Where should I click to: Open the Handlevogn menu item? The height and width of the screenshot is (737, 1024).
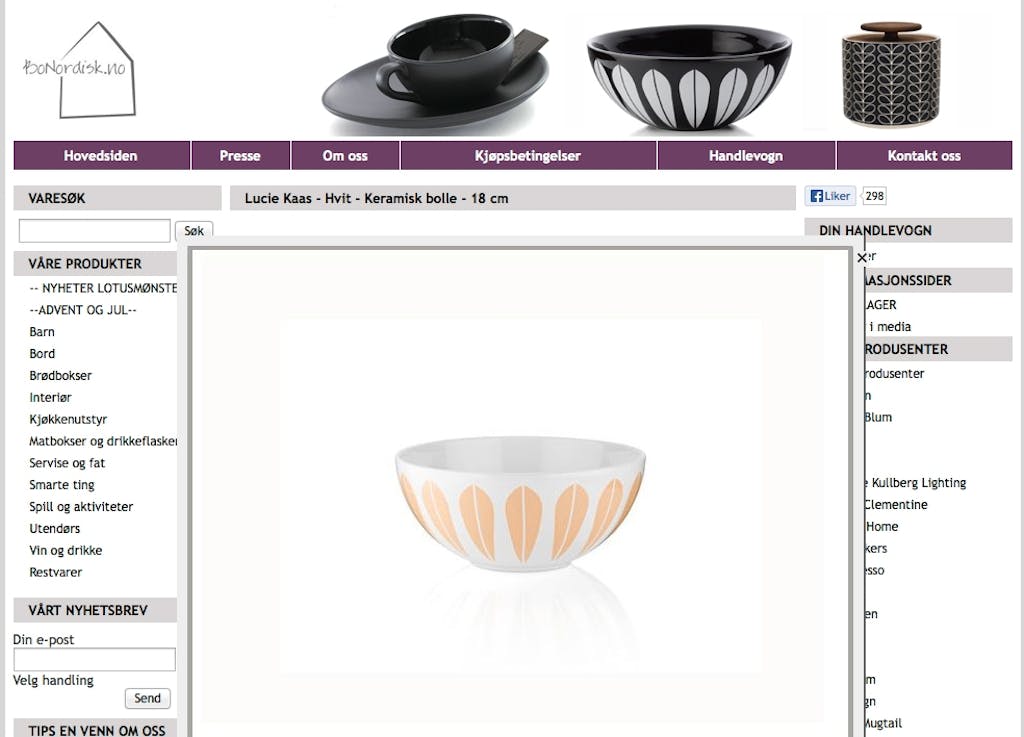point(746,155)
